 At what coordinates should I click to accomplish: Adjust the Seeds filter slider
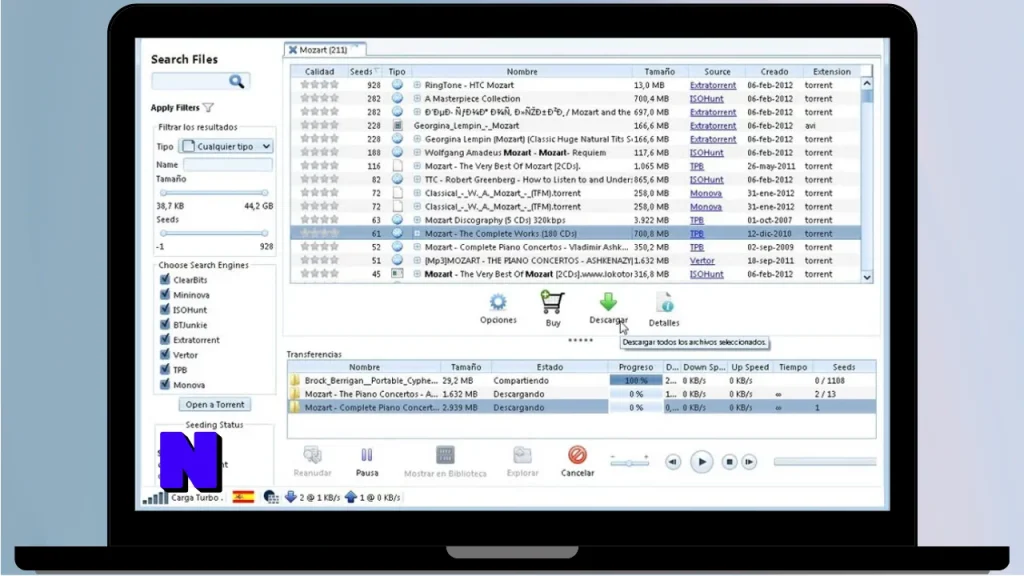[x=214, y=233]
